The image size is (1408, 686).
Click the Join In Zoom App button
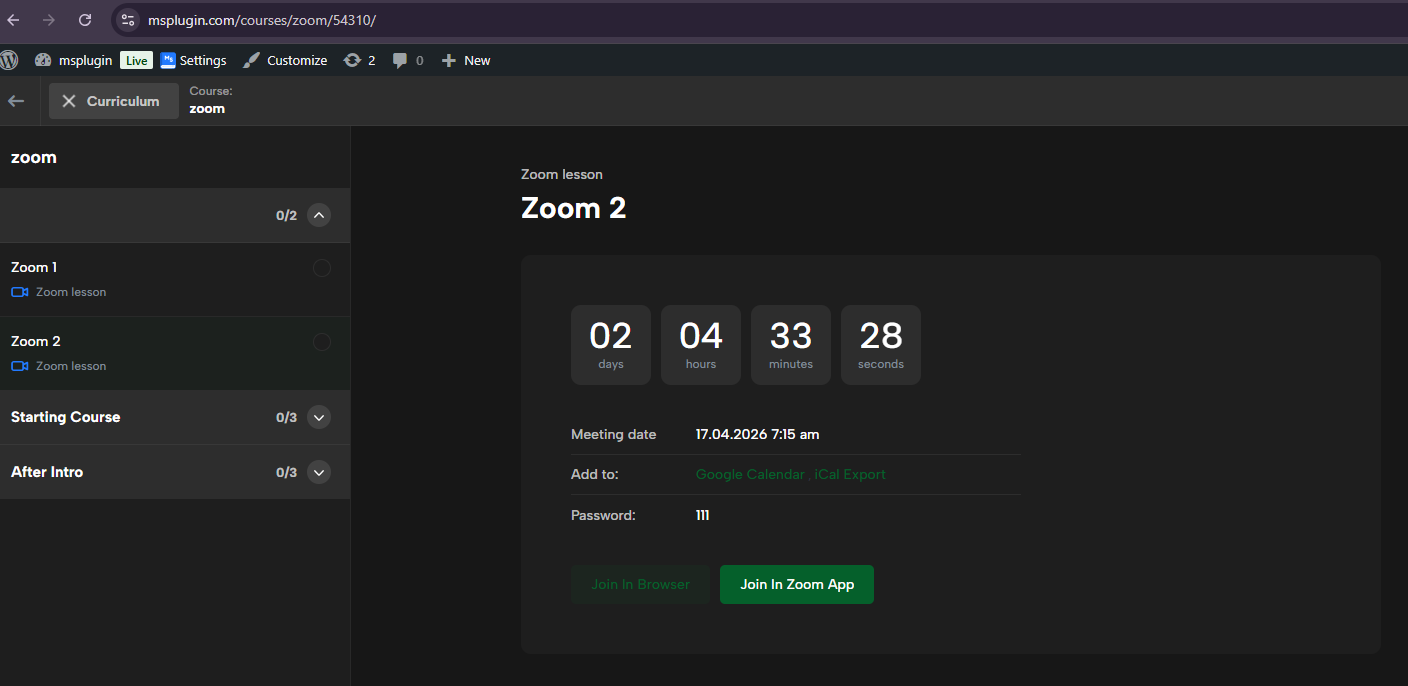797,584
